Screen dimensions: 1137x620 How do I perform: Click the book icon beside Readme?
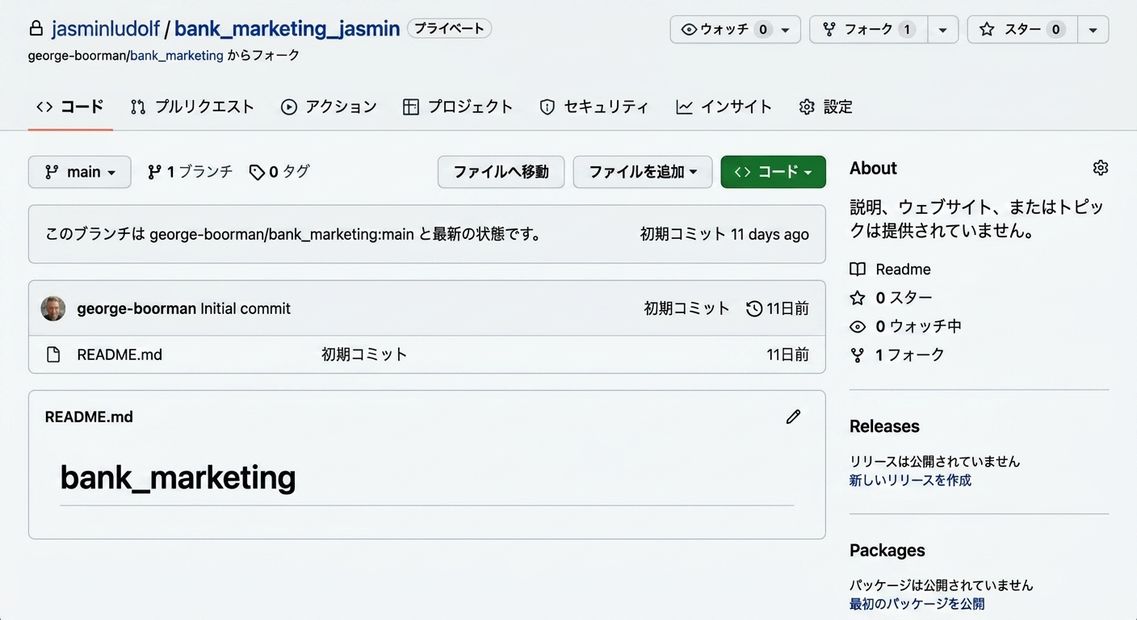858,269
